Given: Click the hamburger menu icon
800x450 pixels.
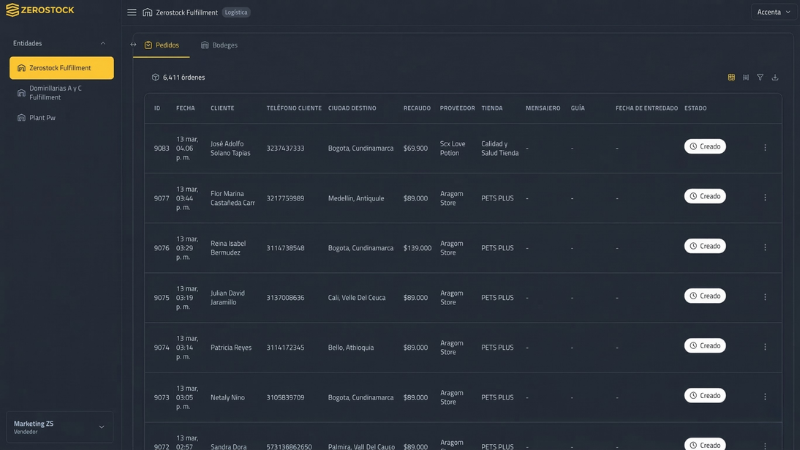Looking at the screenshot, I should coord(132,12).
